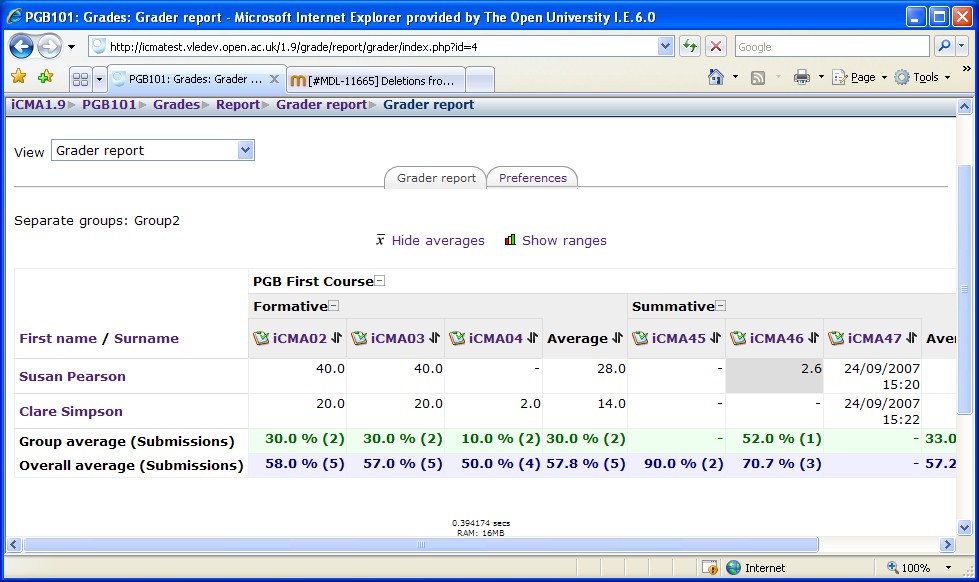
Task: Click the Quick Tabs grid icon
Action: coord(81,79)
